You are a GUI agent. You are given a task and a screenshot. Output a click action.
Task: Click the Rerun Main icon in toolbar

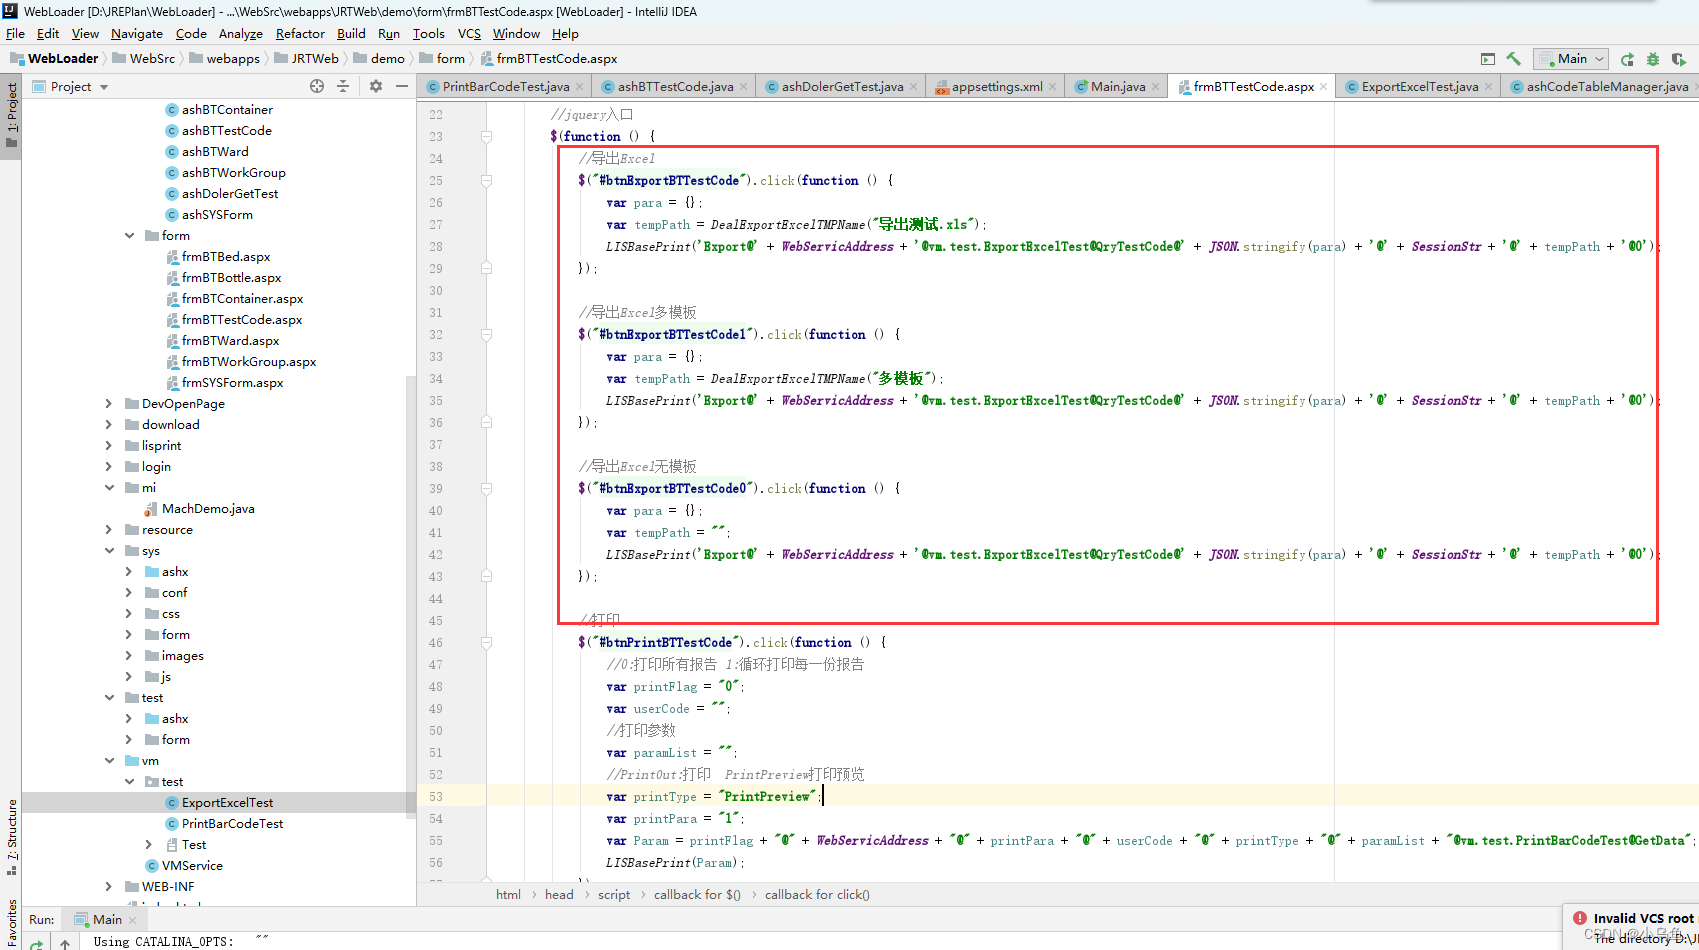coord(1627,59)
